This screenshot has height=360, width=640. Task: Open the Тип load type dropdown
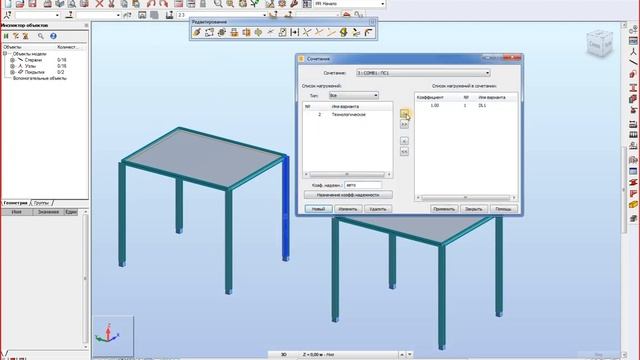pos(353,96)
